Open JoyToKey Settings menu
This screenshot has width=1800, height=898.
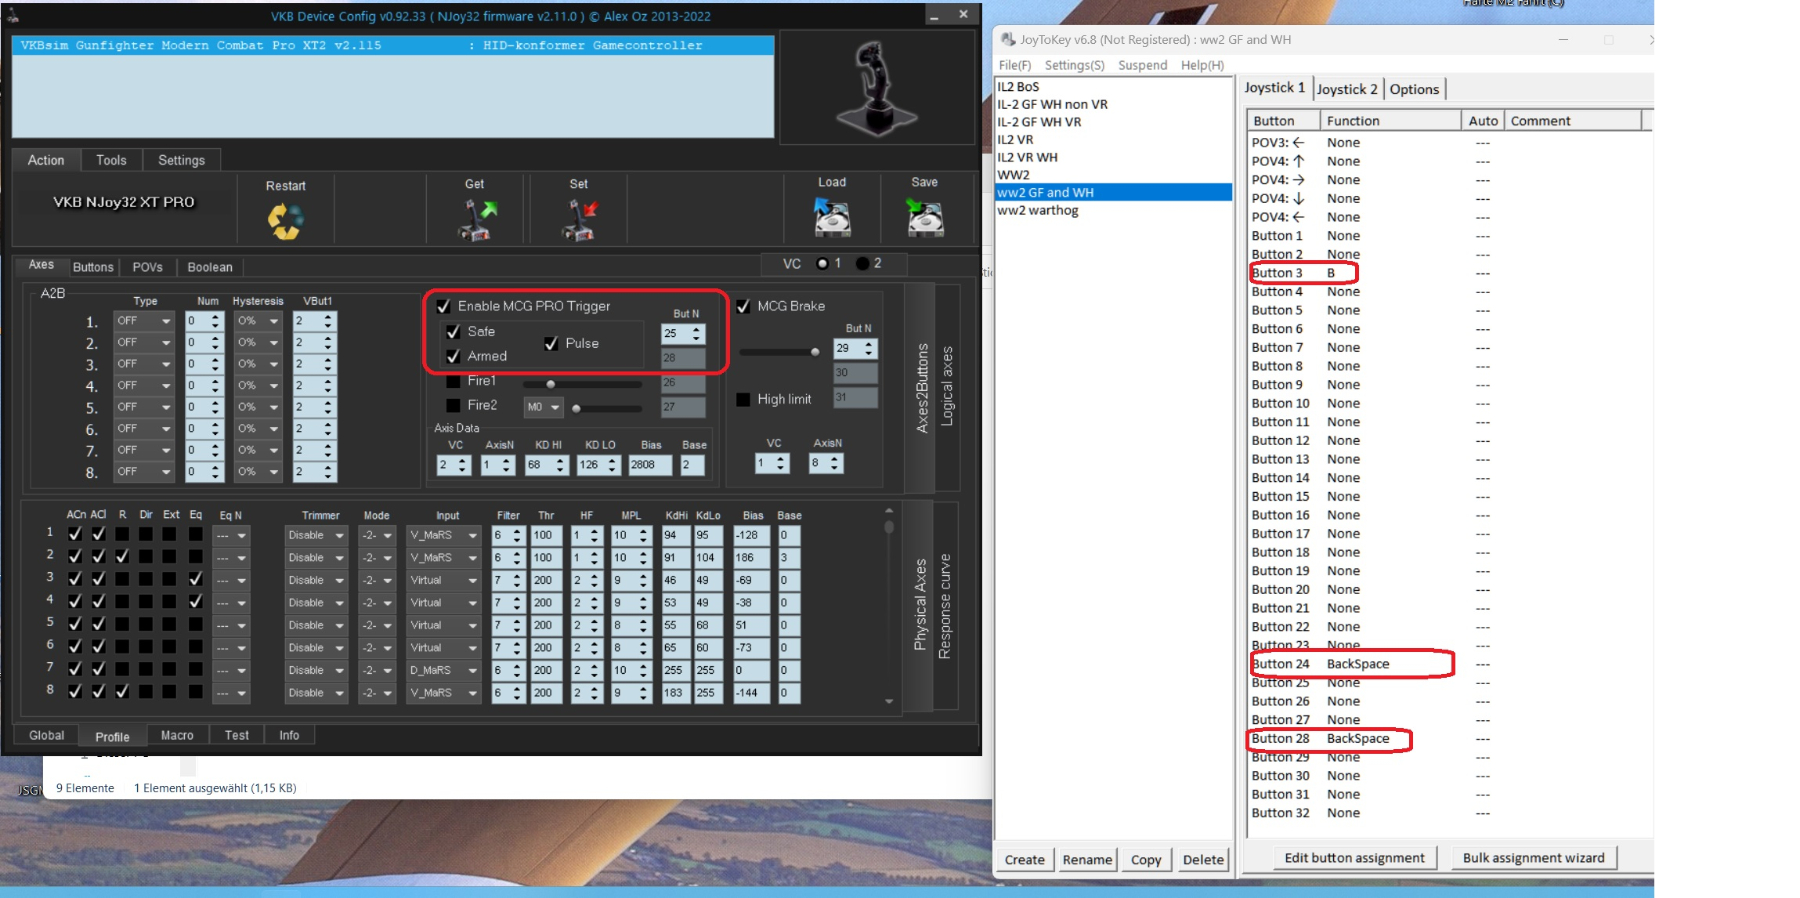tap(1075, 65)
